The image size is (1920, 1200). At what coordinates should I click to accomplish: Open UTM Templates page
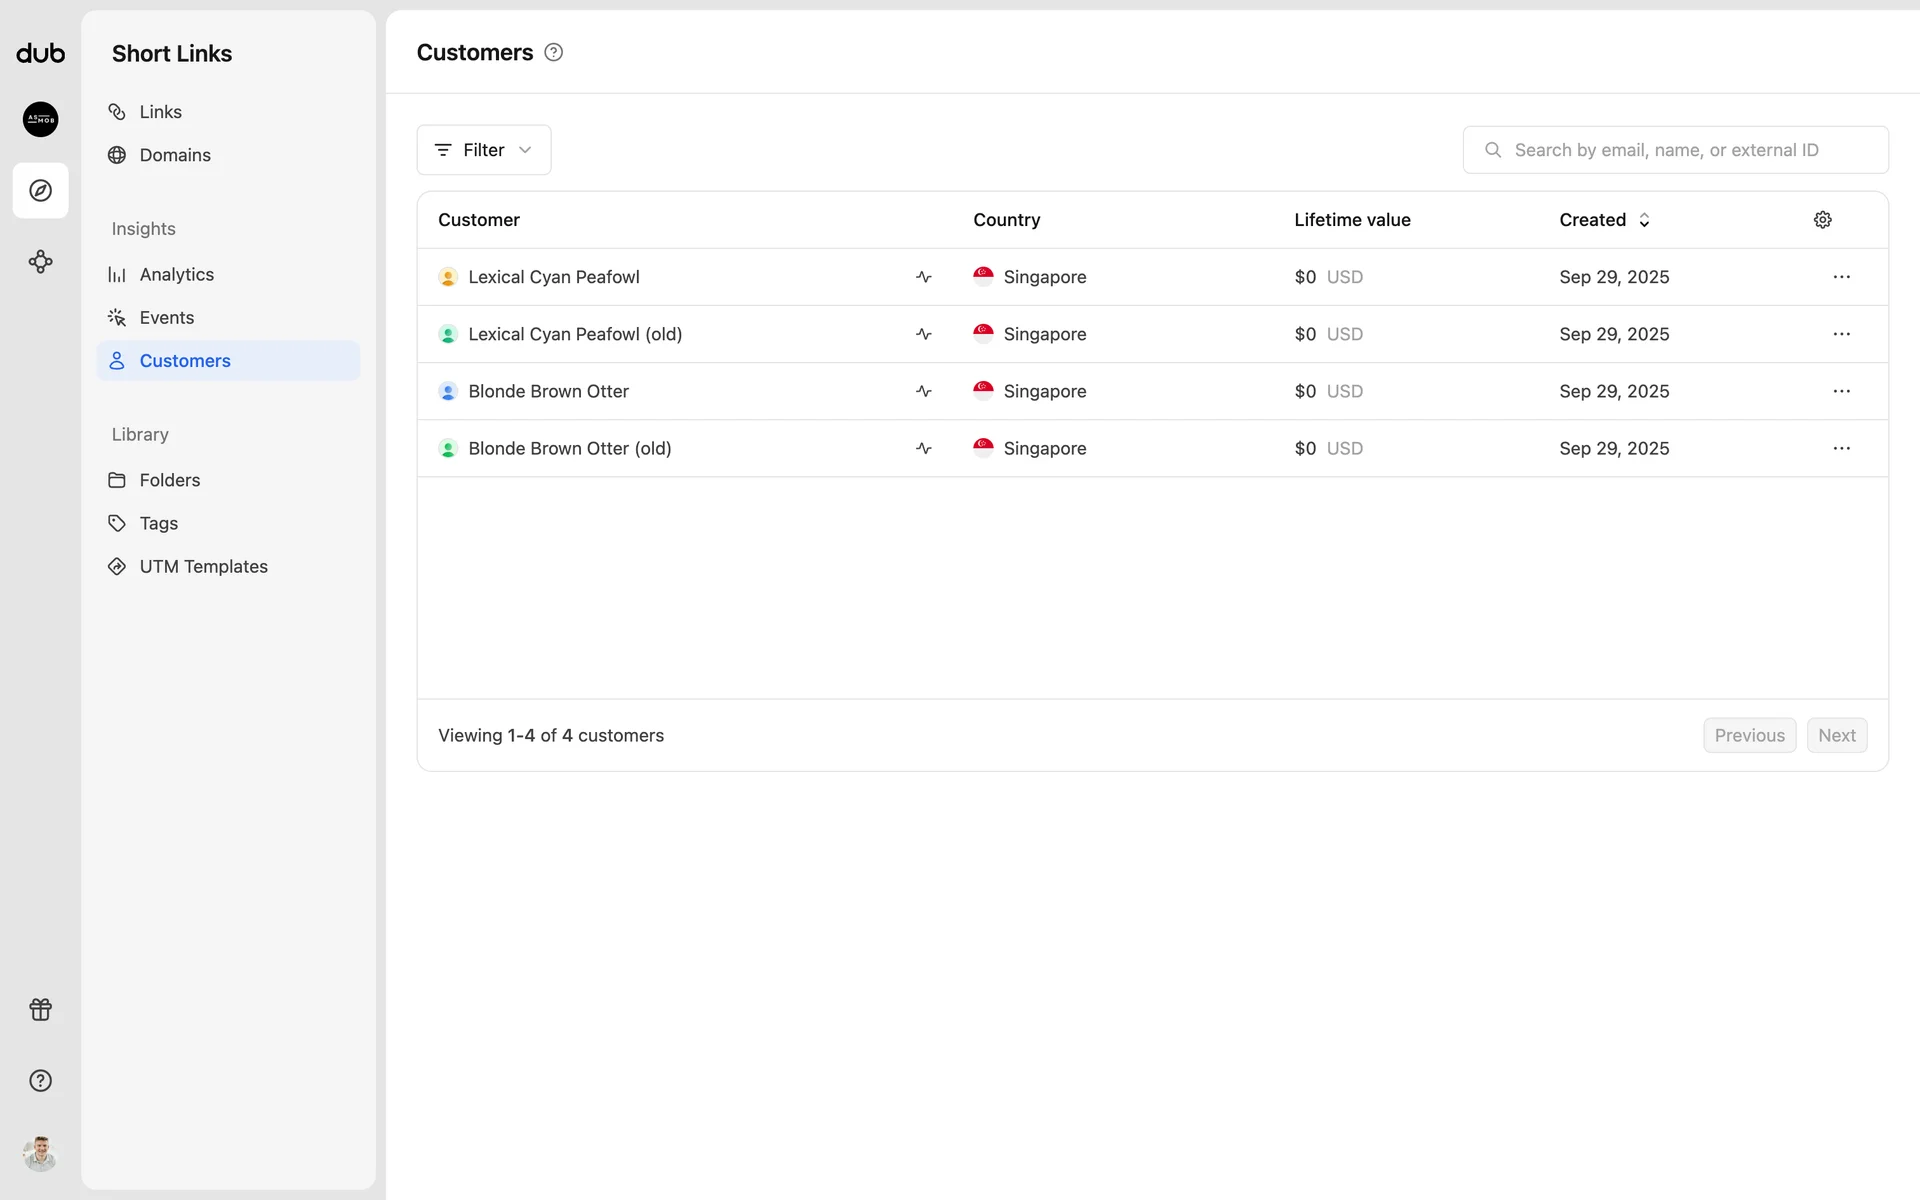[x=203, y=567]
